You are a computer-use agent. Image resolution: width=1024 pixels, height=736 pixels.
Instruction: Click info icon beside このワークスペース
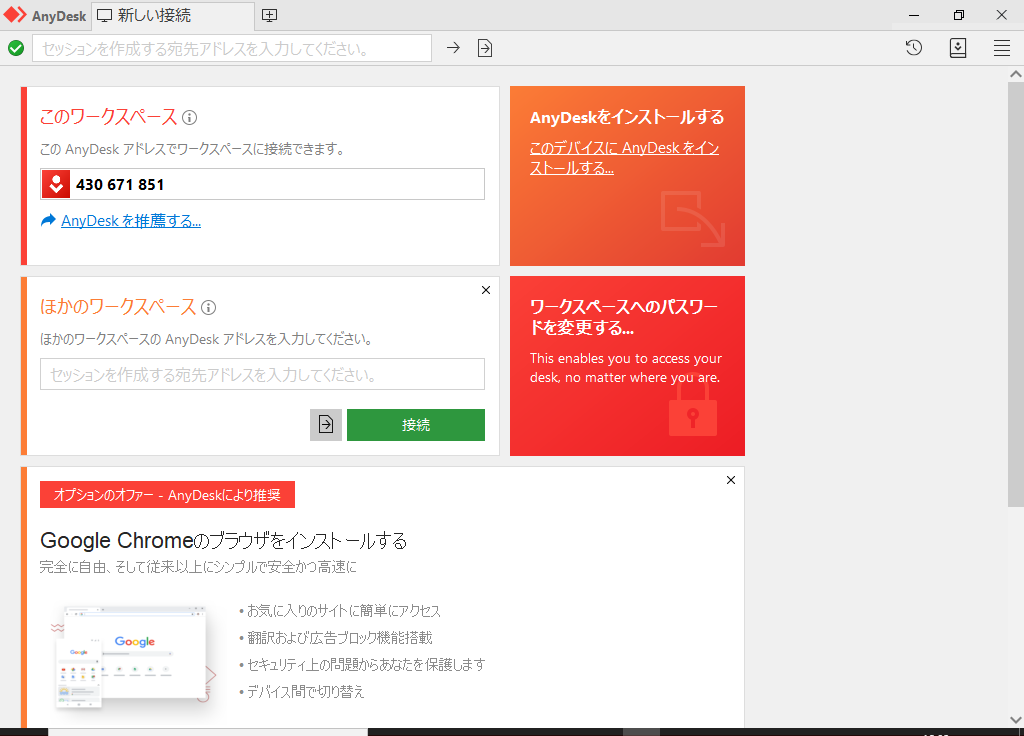coord(189,118)
